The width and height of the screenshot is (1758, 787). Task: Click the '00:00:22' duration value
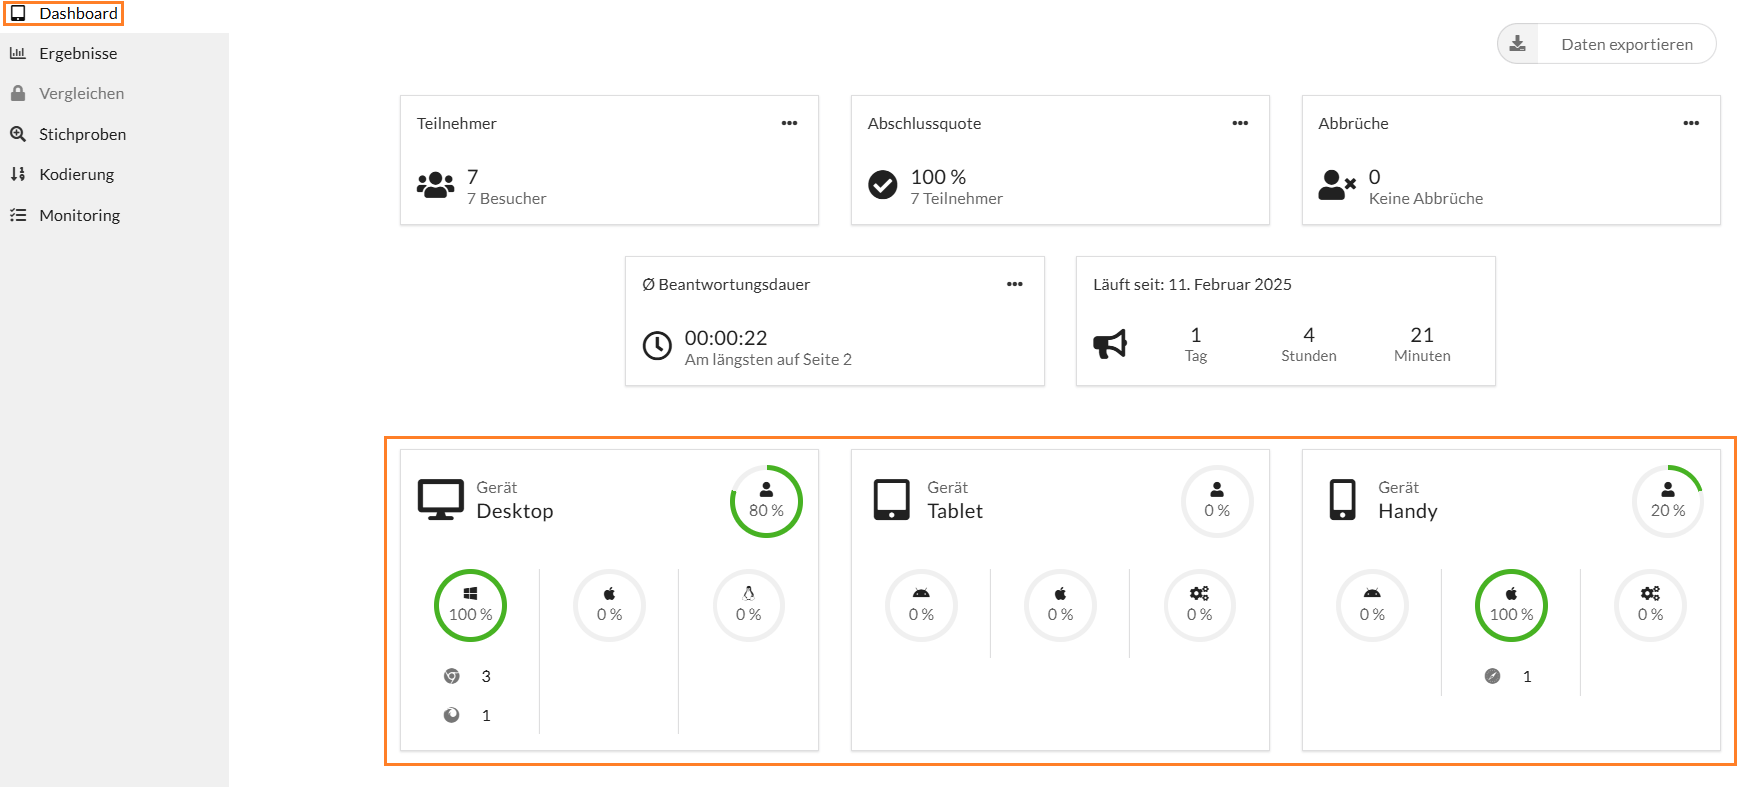(x=726, y=338)
